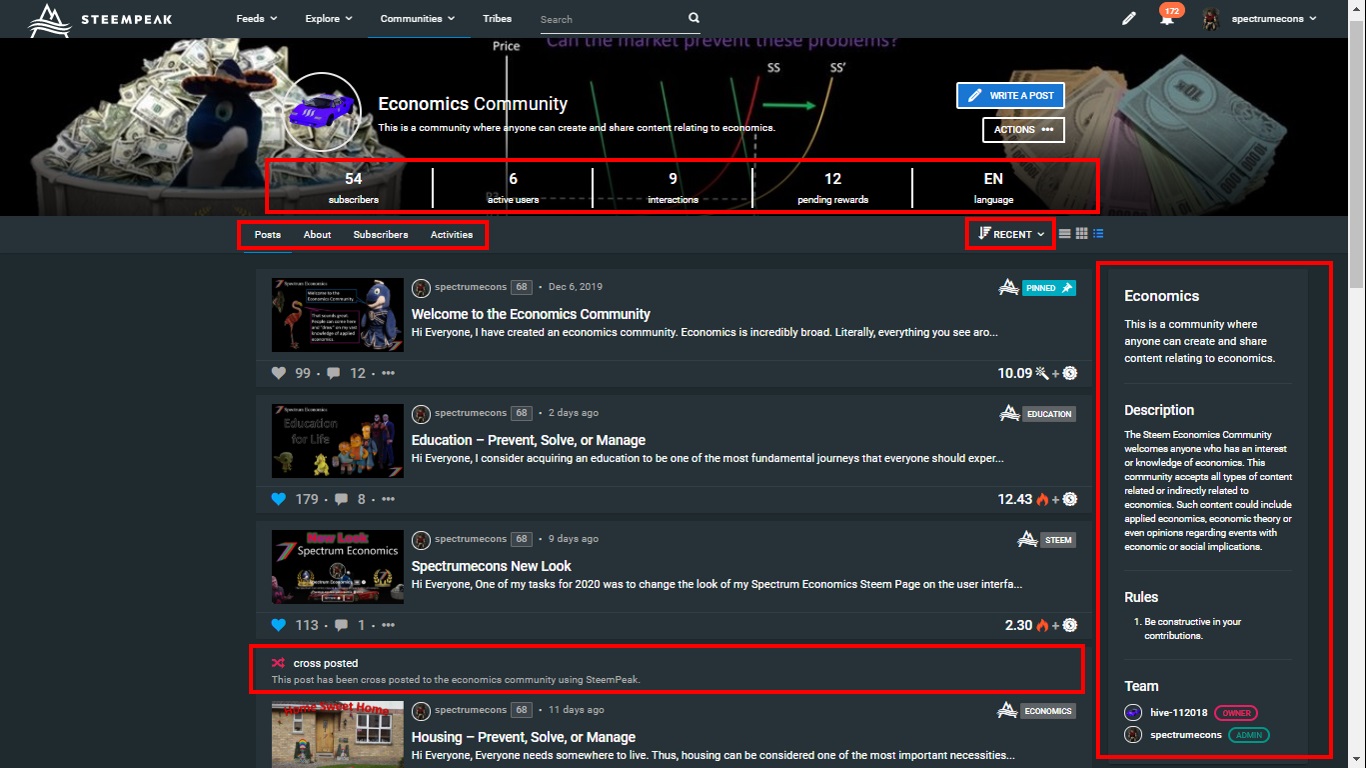Click community icon beside STEEM tag

[x=1027, y=539]
